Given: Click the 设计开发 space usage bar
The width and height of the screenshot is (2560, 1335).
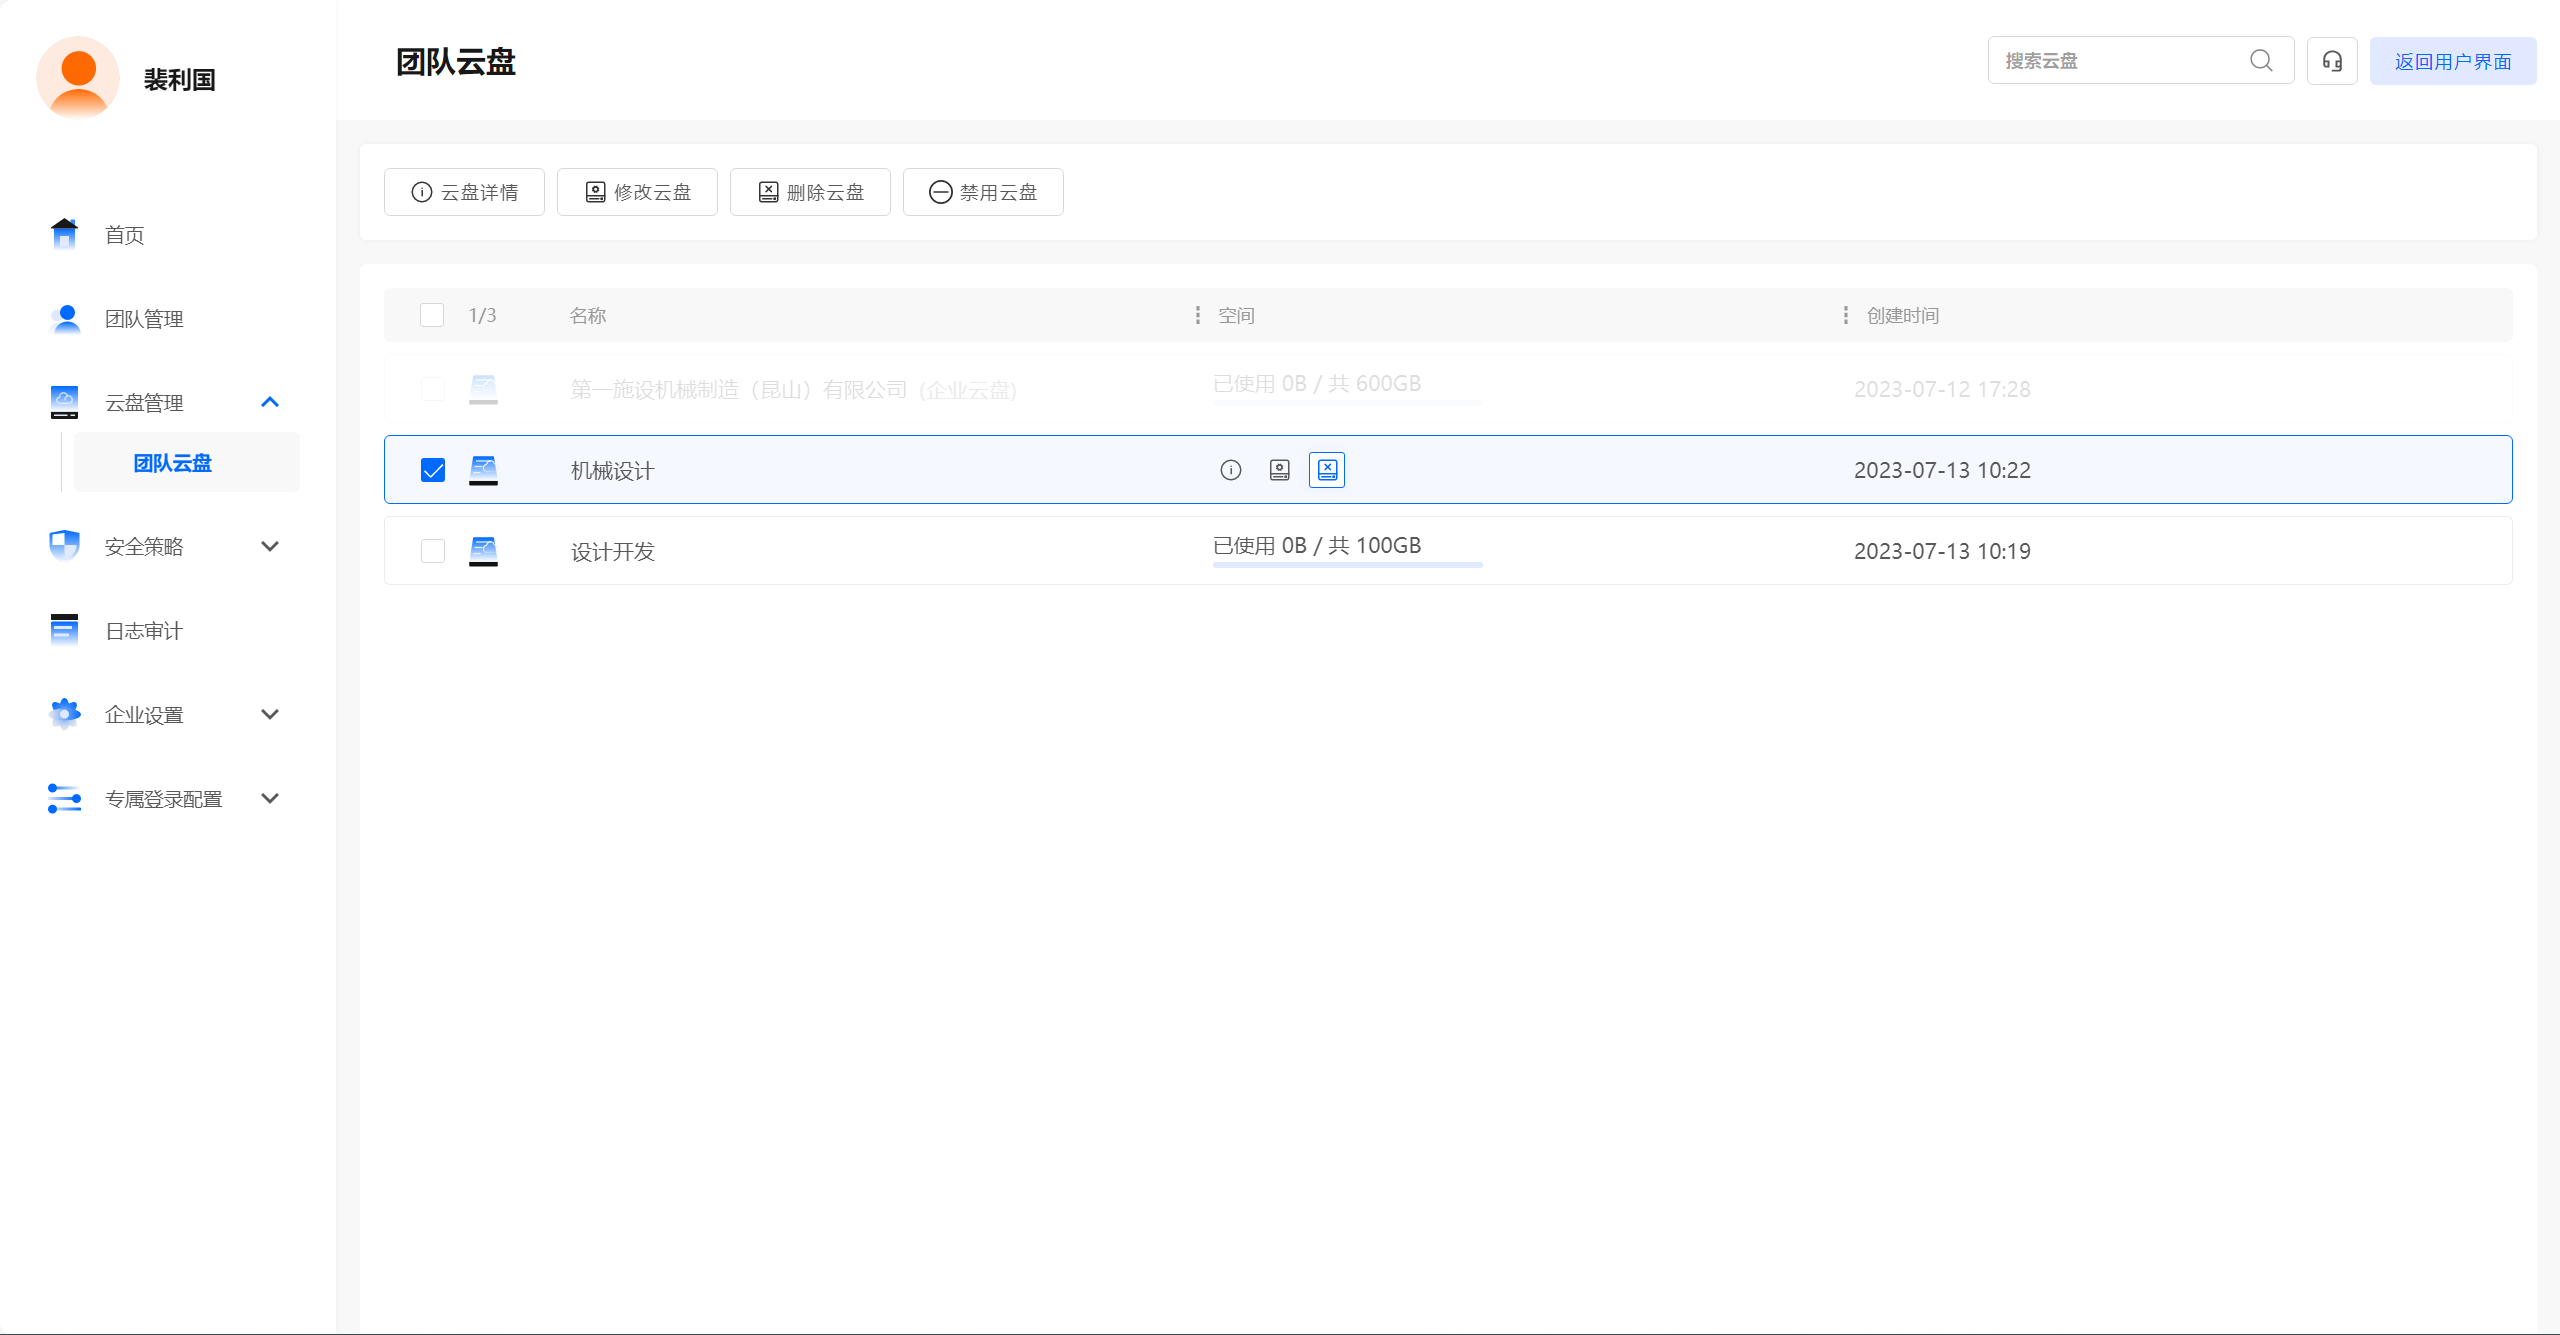Looking at the screenshot, I should [x=1347, y=565].
